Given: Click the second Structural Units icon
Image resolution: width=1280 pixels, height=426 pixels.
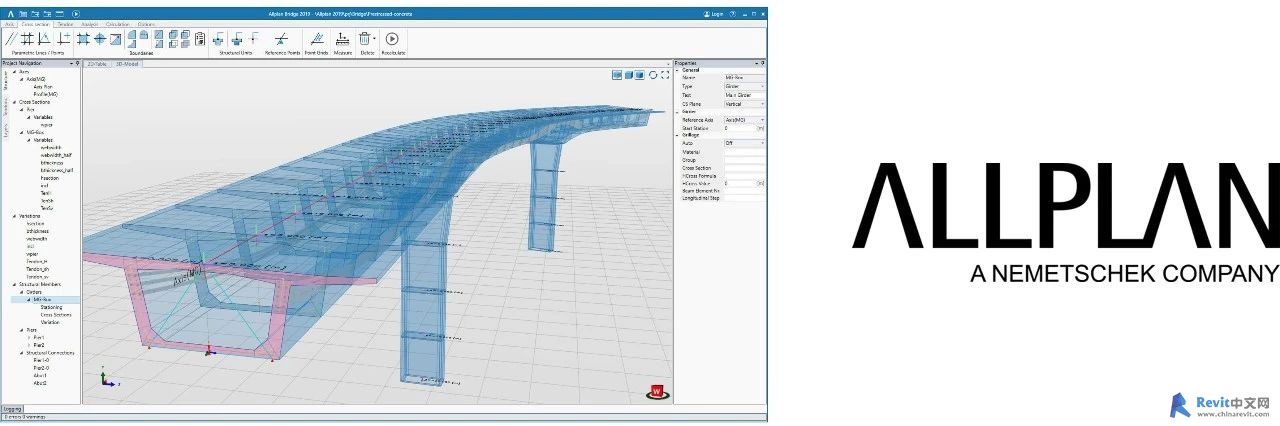Looking at the screenshot, I should pos(238,39).
